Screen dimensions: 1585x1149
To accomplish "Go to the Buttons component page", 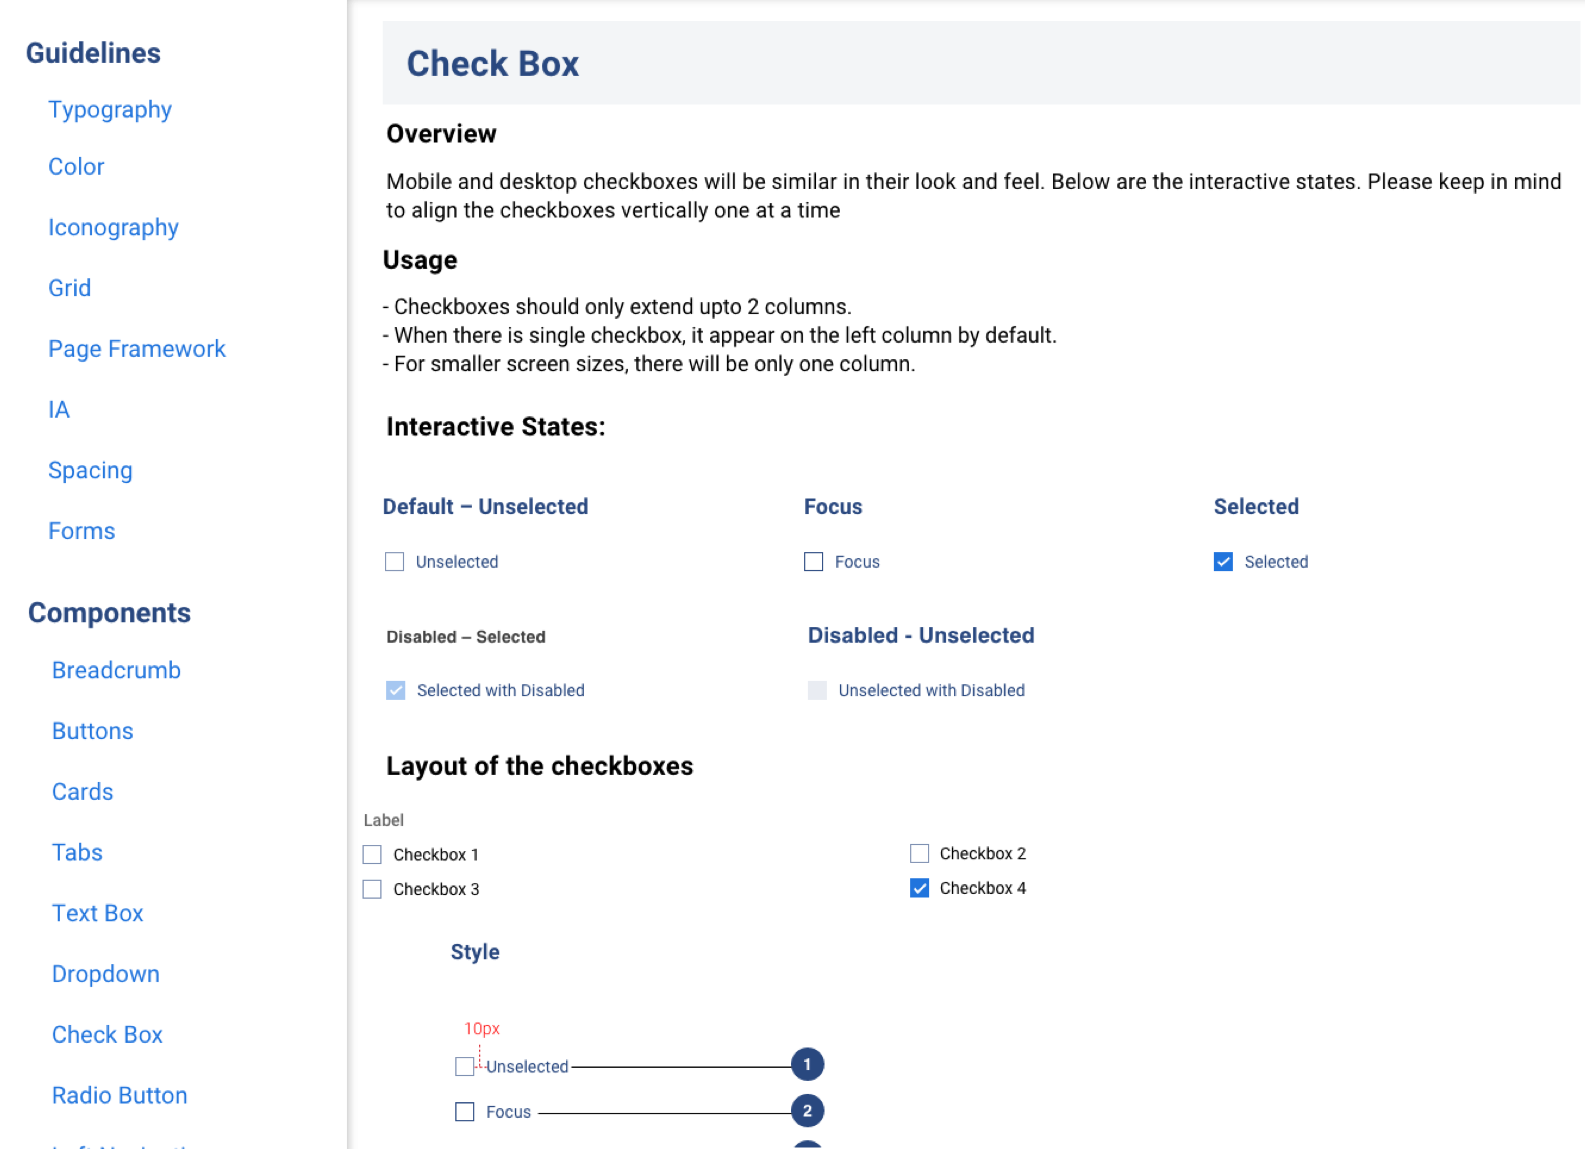I will click(x=92, y=731).
